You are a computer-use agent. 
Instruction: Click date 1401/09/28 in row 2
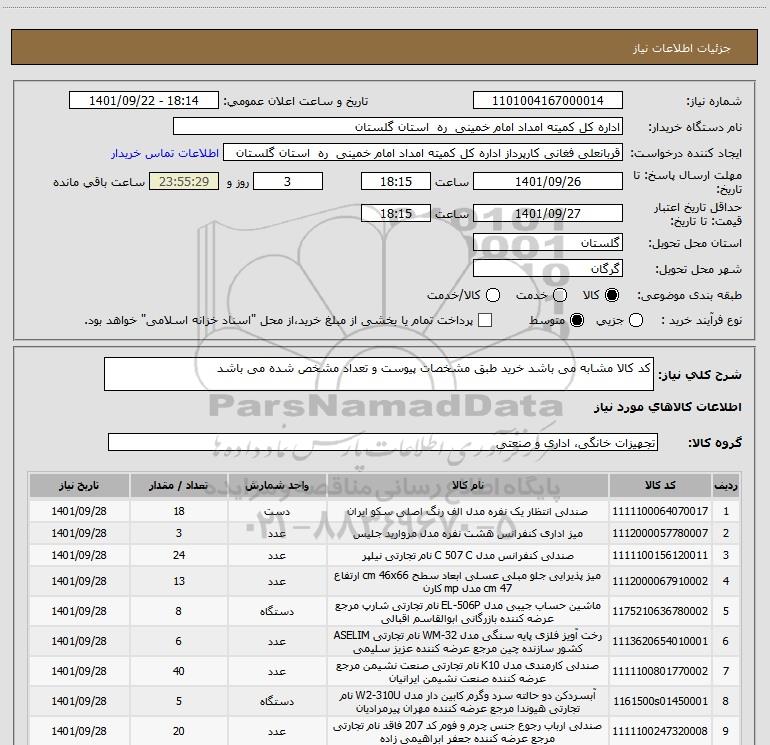79,533
